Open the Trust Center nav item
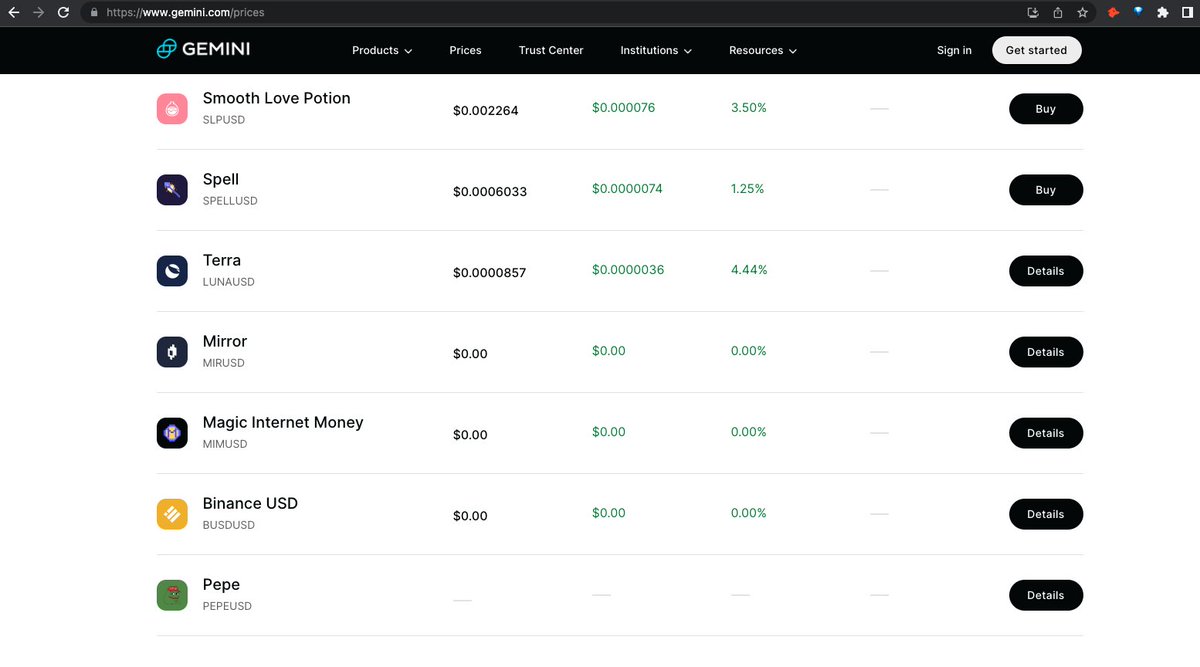 (x=551, y=50)
